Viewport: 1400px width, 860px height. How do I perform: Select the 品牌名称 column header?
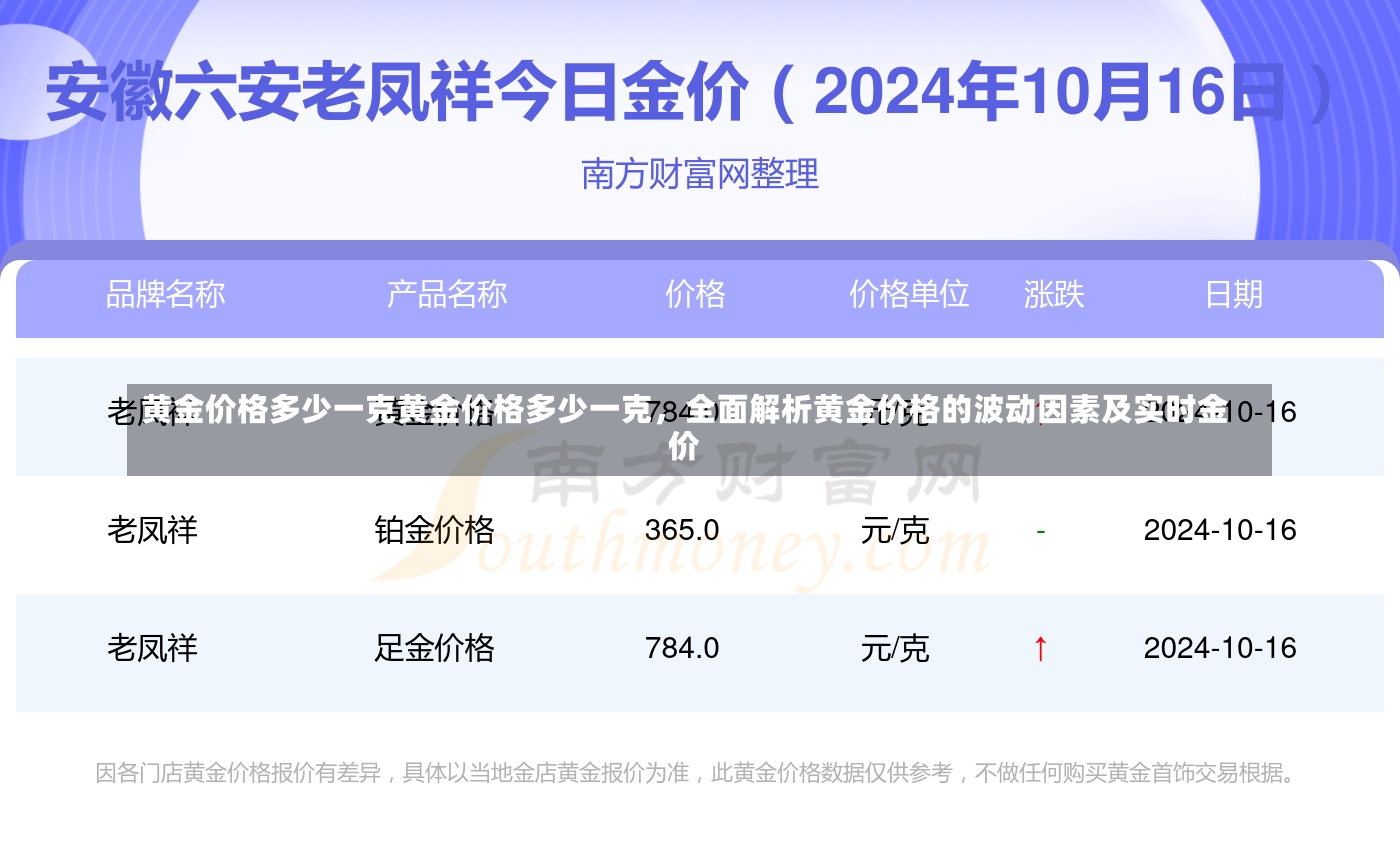165,294
